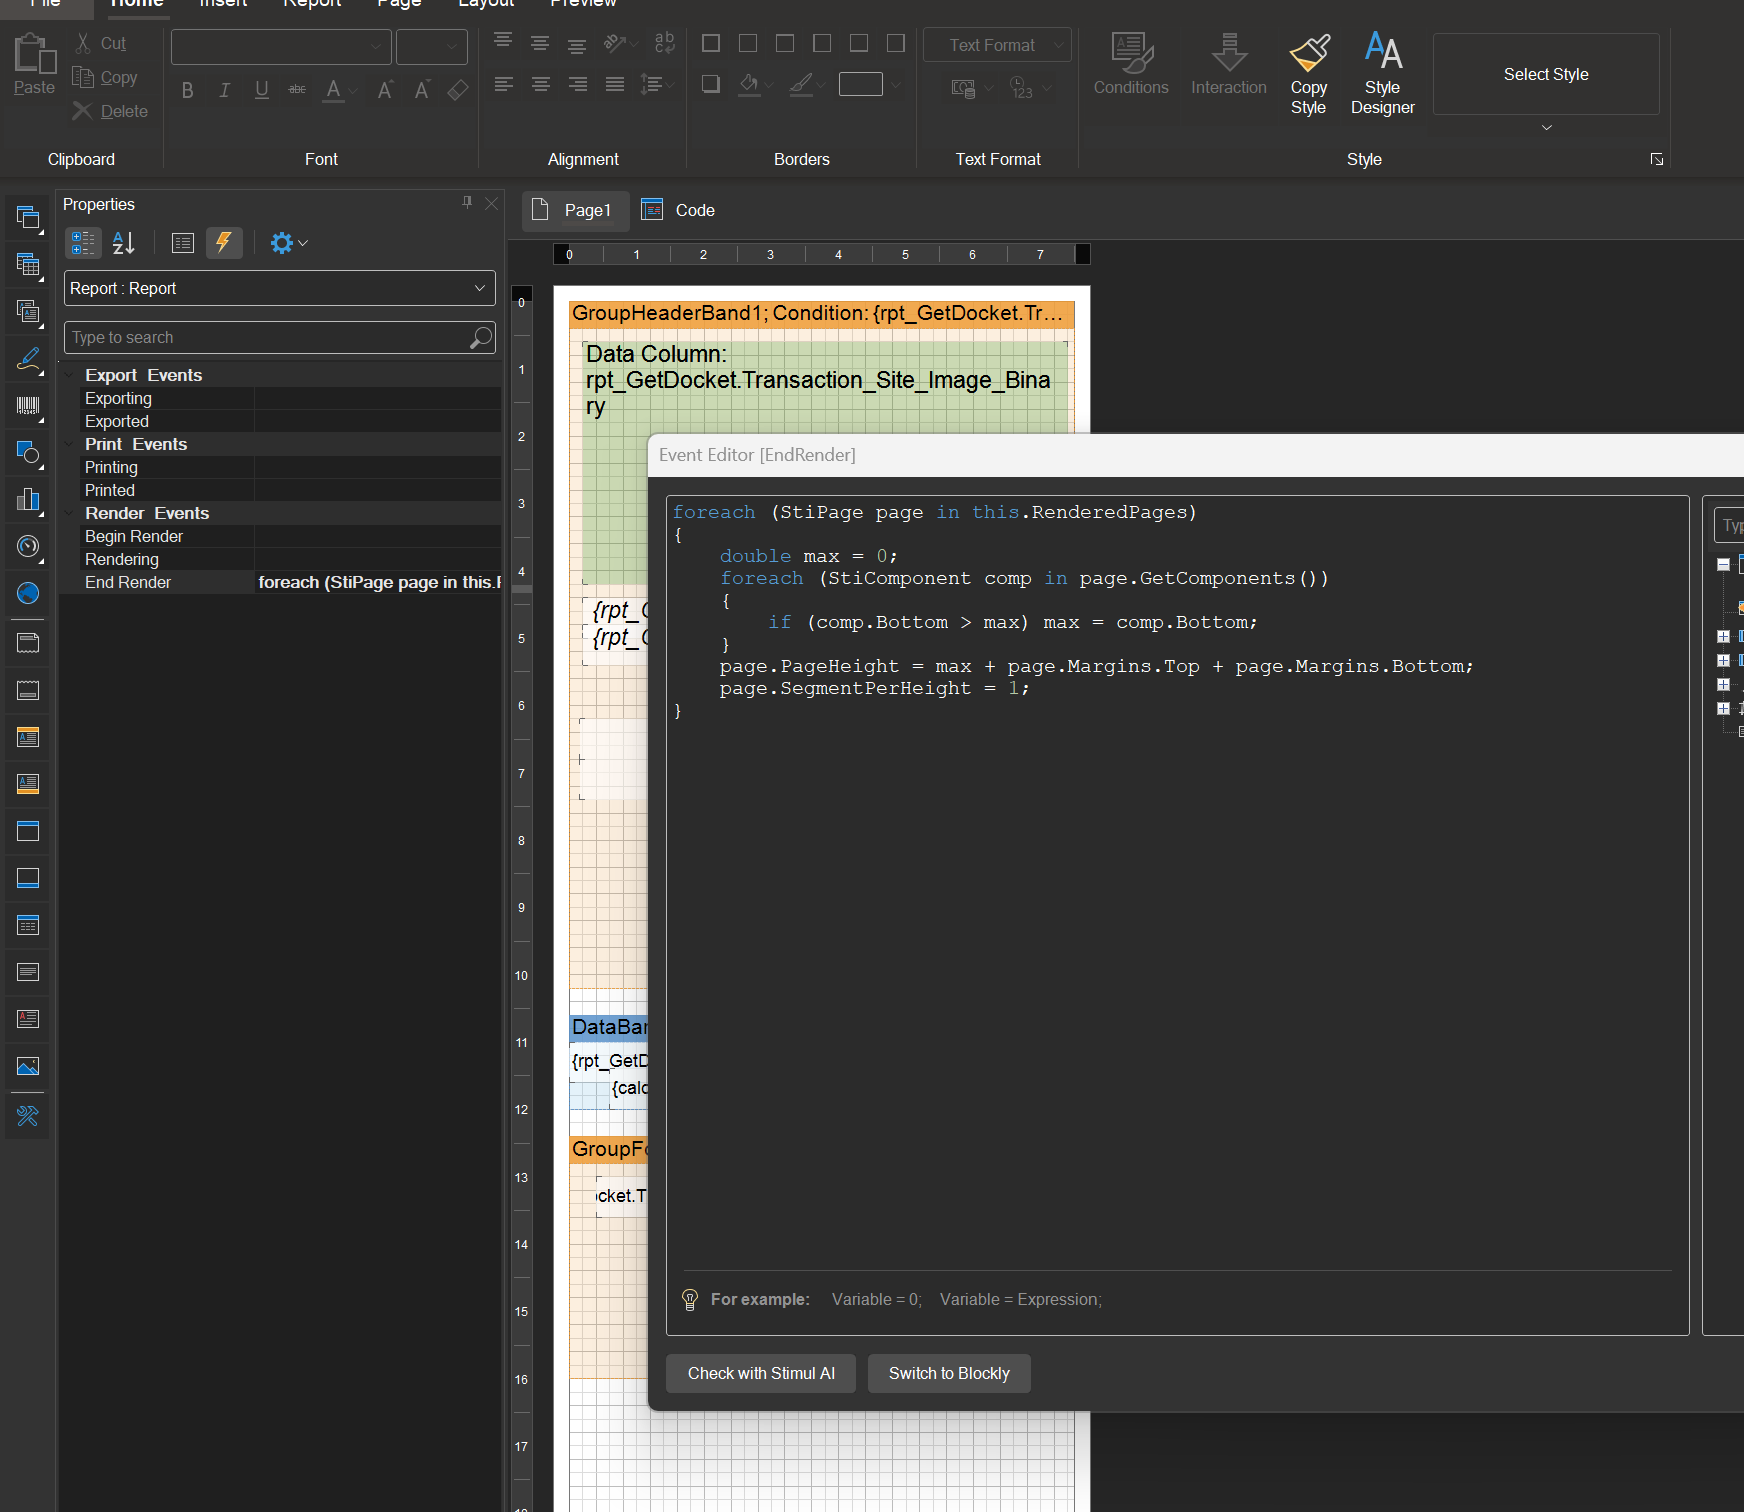Click Check with Stimul AI button
Image resolution: width=1744 pixels, height=1512 pixels.
[x=761, y=1373]
